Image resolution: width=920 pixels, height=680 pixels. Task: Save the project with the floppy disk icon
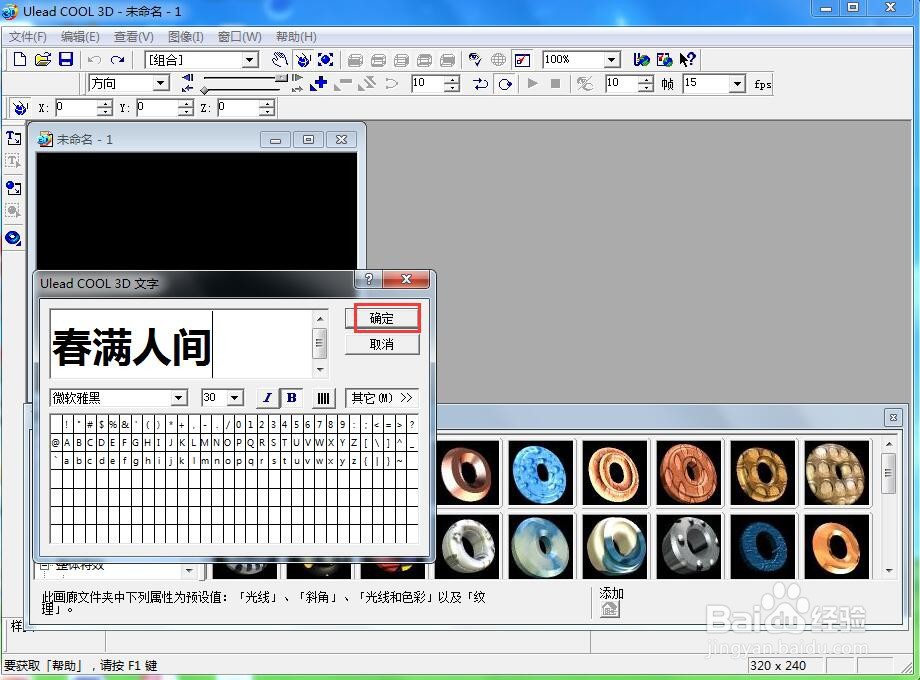click(x=66, y=59)
